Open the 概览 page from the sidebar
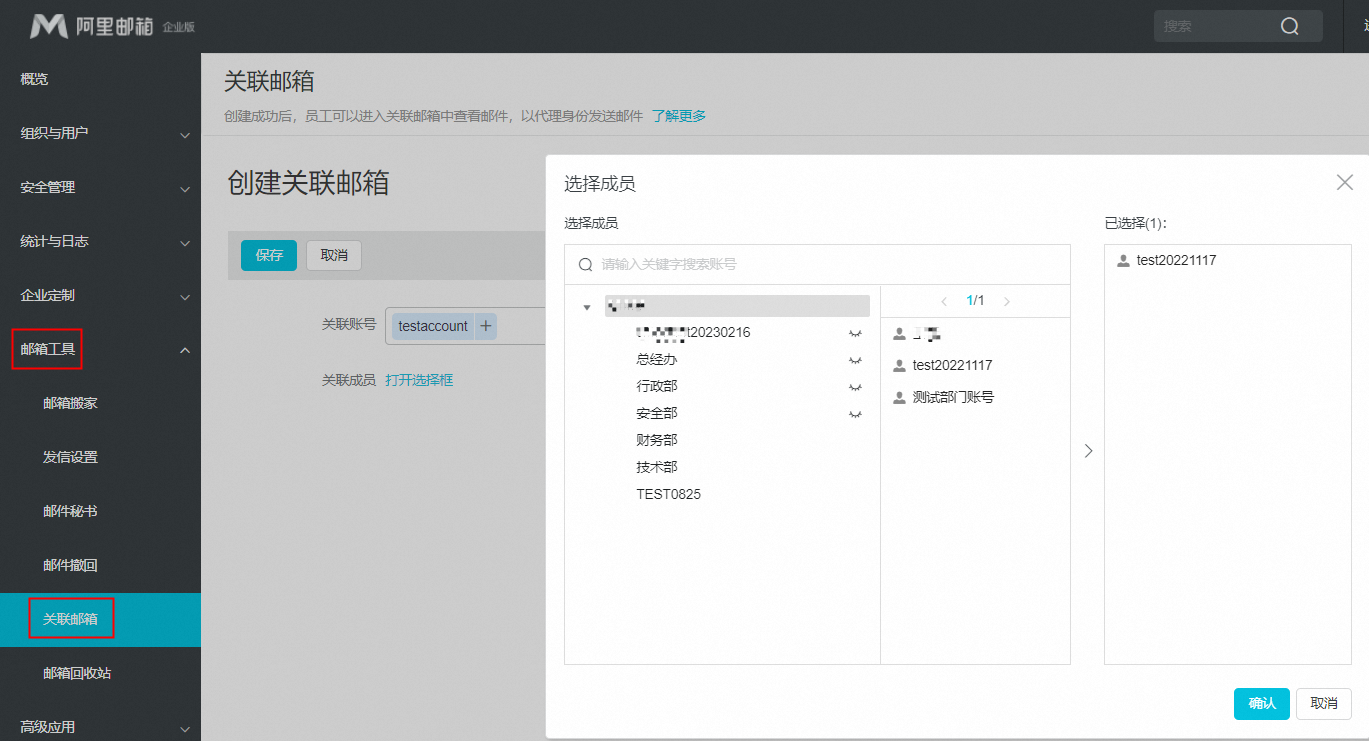Image resolution: width=1369 pixels, height=741 pixels. pyautogui.click(x=37, y=79)
